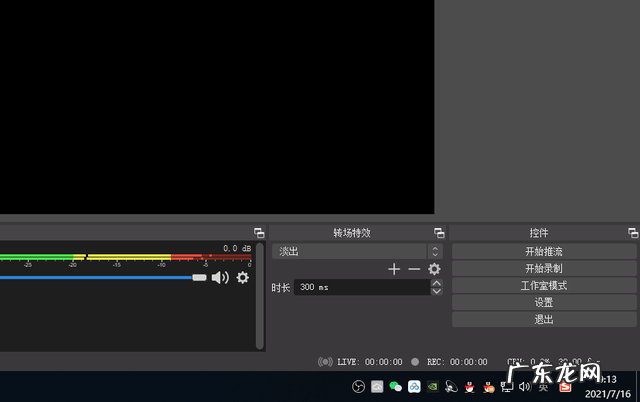This screenshot has width=640, height=402.
Task: Open transition properties gear icon
Action: click(434, 269)
